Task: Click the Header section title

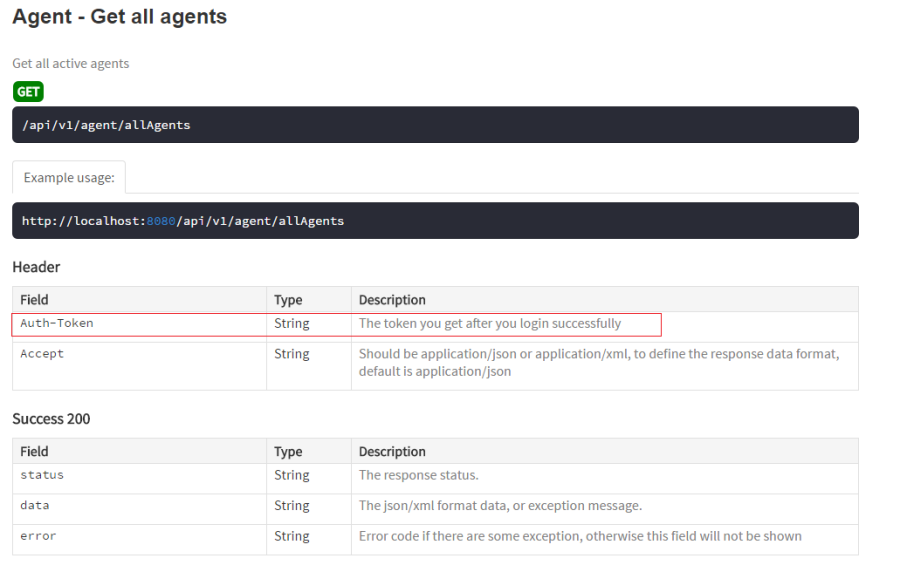Action: [x=36, y=267]
